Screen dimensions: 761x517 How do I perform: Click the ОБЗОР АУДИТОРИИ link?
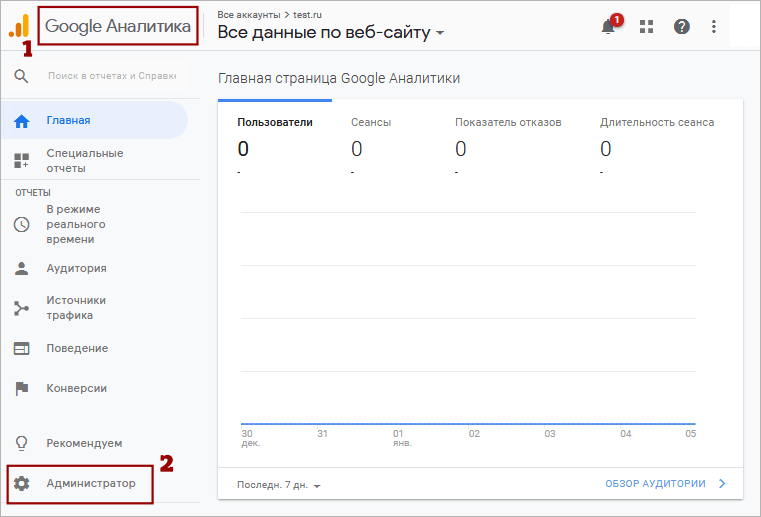(655, 484)
